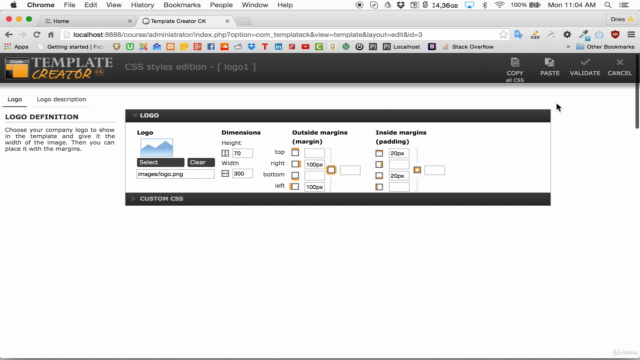The width and height of the screenshot is (640, 360).
Task: Click the Select logo button
Action: (160, 162)
